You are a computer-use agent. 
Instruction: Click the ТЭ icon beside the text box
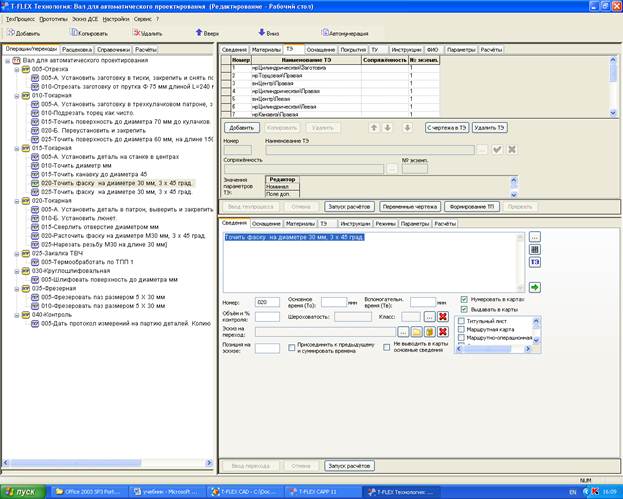(535, 262)
